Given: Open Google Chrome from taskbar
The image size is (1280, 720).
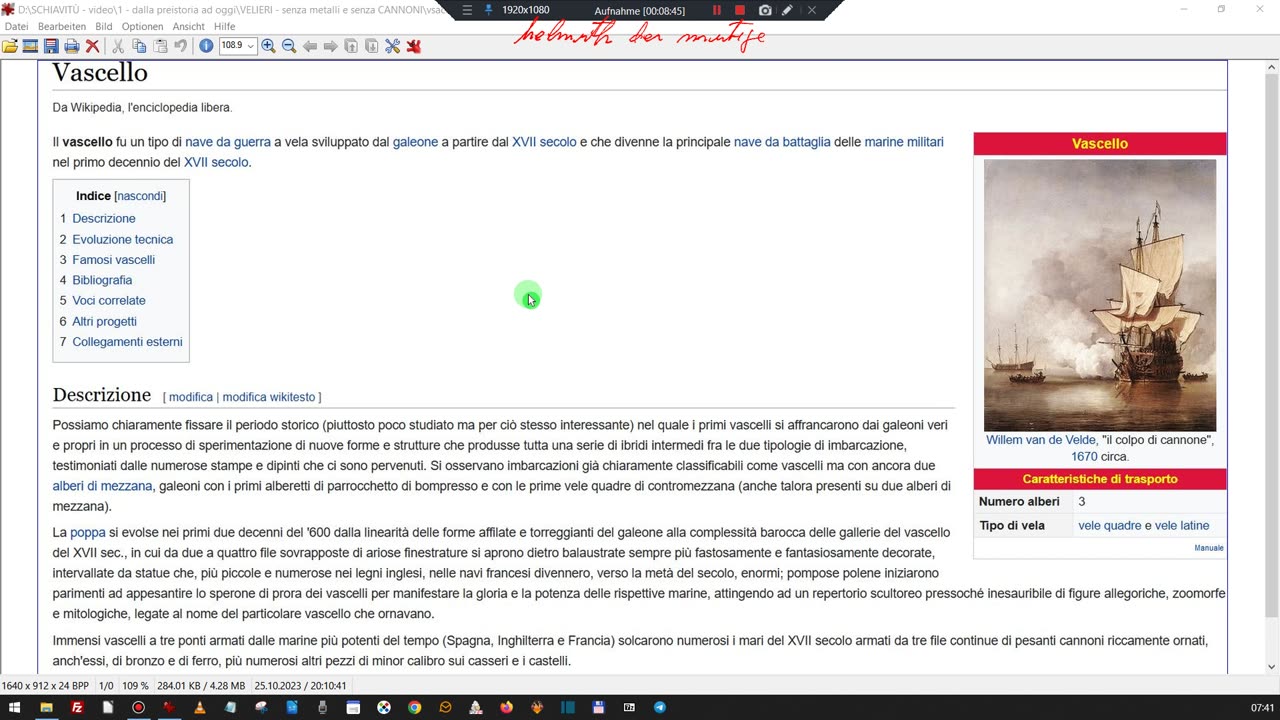Looking at the screenshot, I should click(x=414, y=707).
